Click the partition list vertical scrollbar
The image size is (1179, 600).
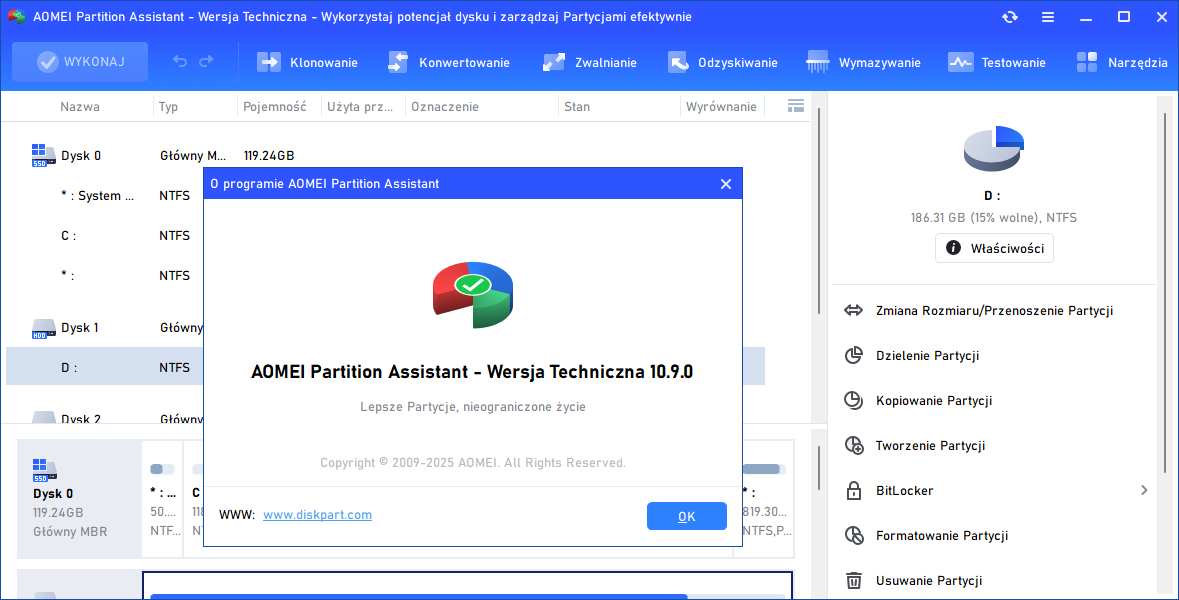(819, 211)
